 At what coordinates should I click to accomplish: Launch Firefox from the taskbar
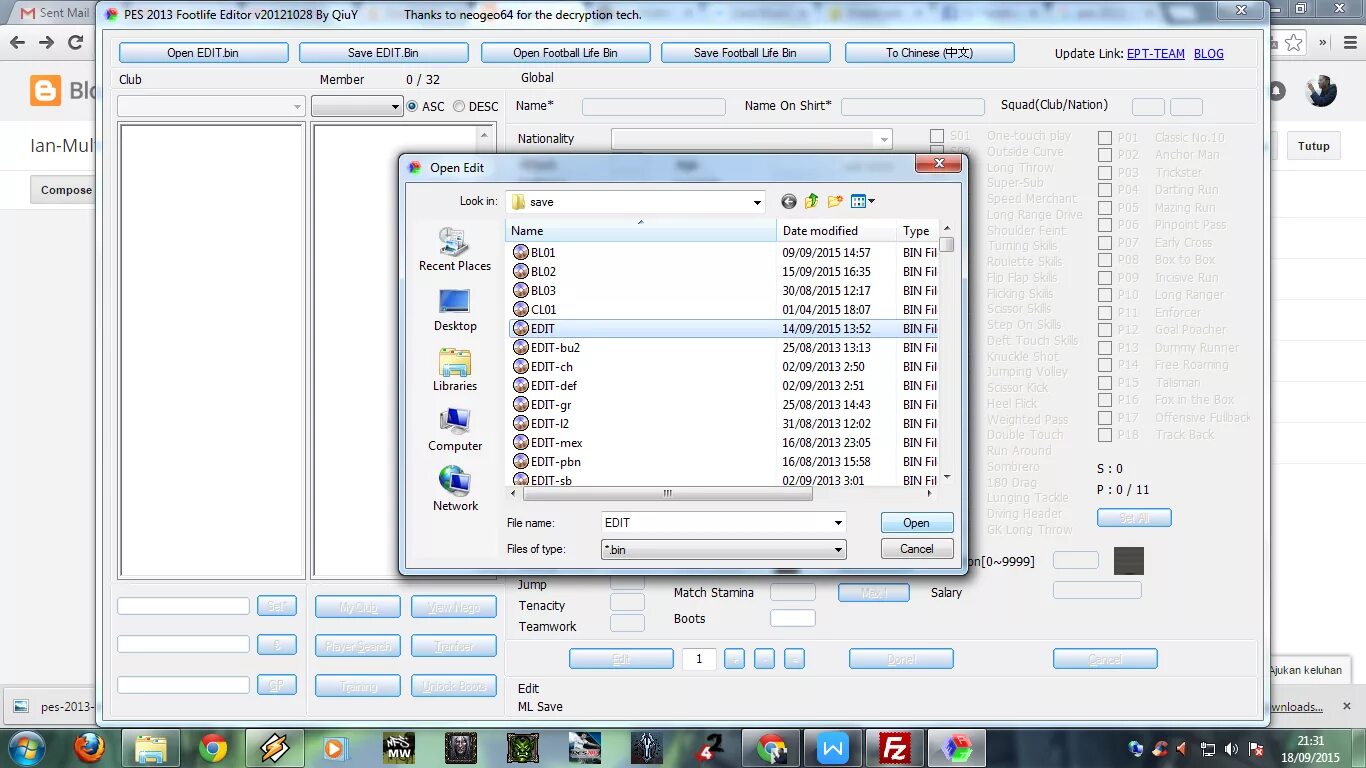89,748
